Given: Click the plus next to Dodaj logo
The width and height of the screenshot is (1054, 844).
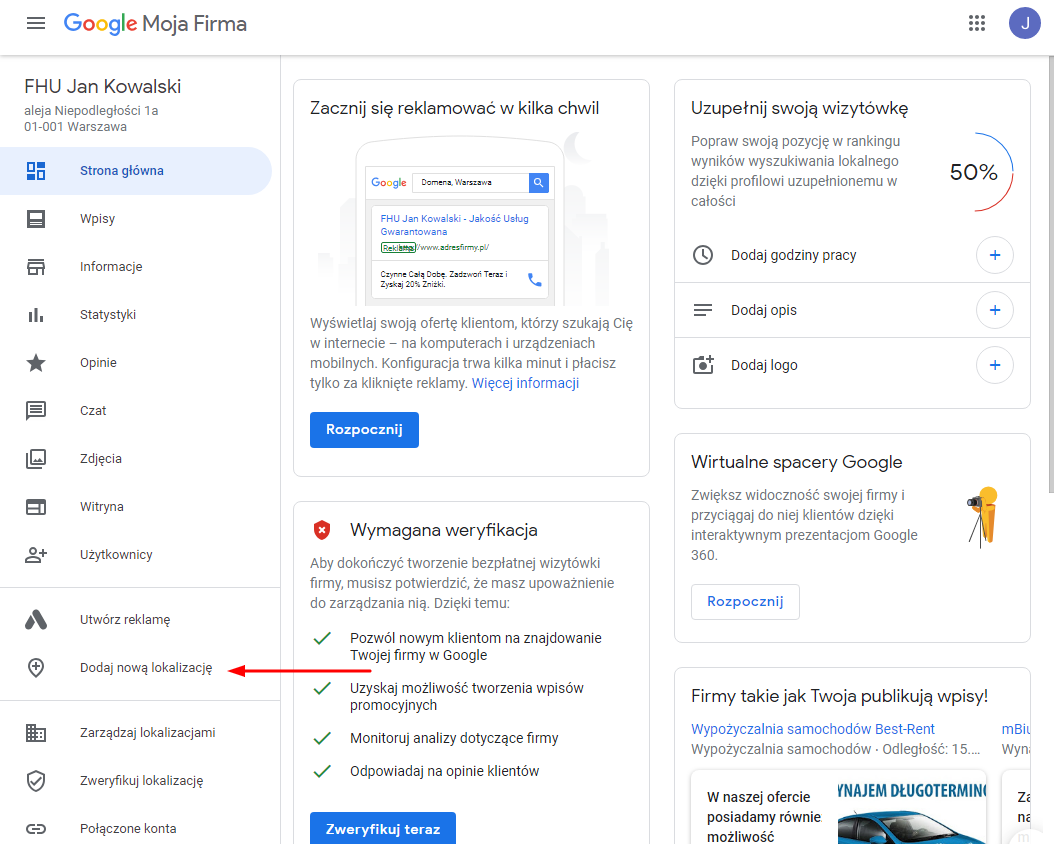Looking at the screenshot, I should pos(994,365).
